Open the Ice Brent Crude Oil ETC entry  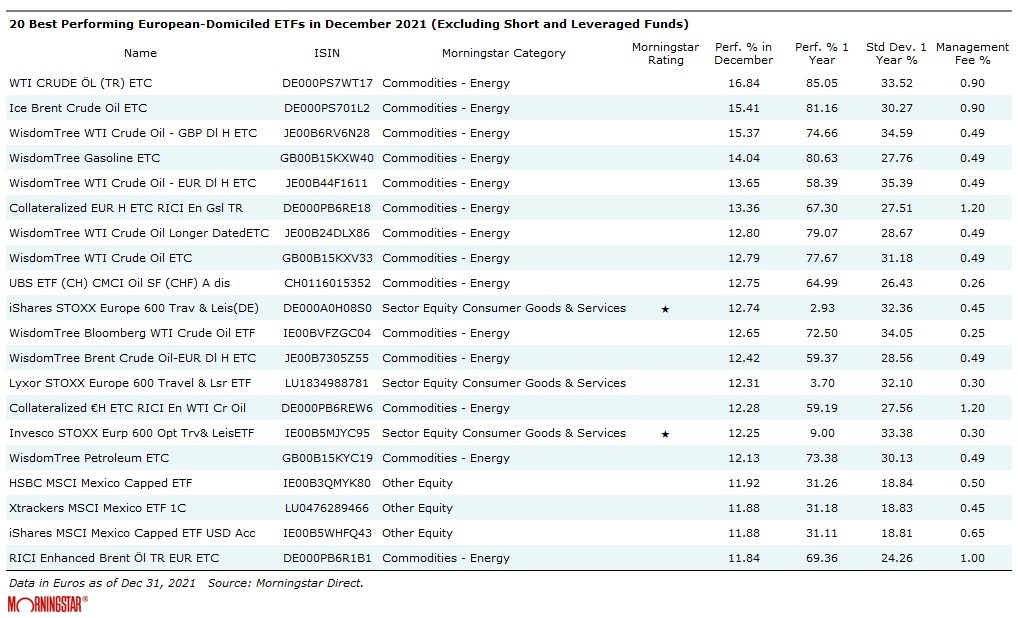[78, 108]
